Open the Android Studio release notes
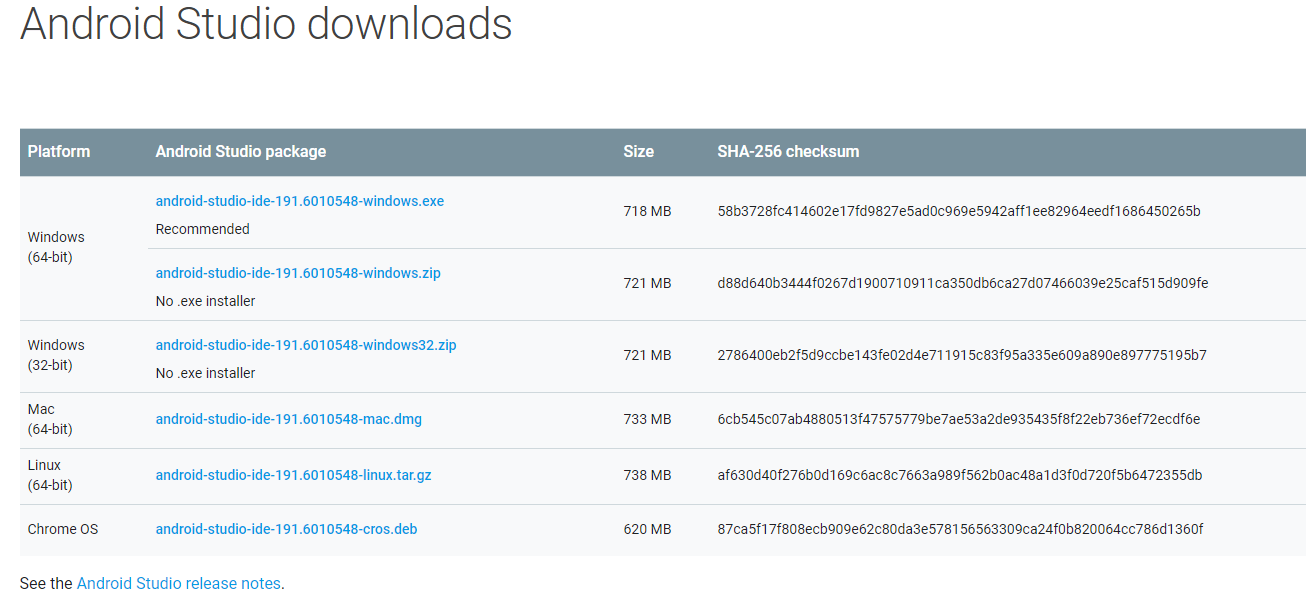This screenshot has width=1306, height=611. pos(178,583)
